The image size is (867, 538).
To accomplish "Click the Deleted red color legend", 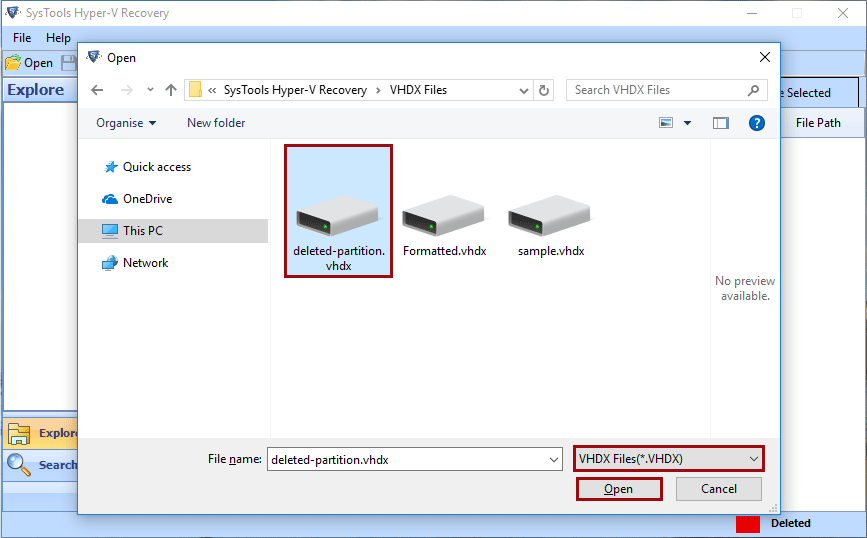I will coord(748,523).
